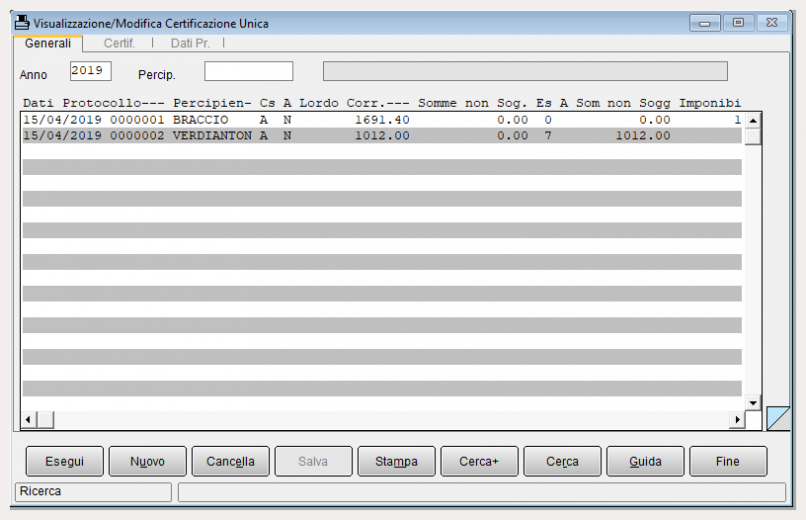Click the horizontal scrollbar right arrow

click(x=738, y=420)
